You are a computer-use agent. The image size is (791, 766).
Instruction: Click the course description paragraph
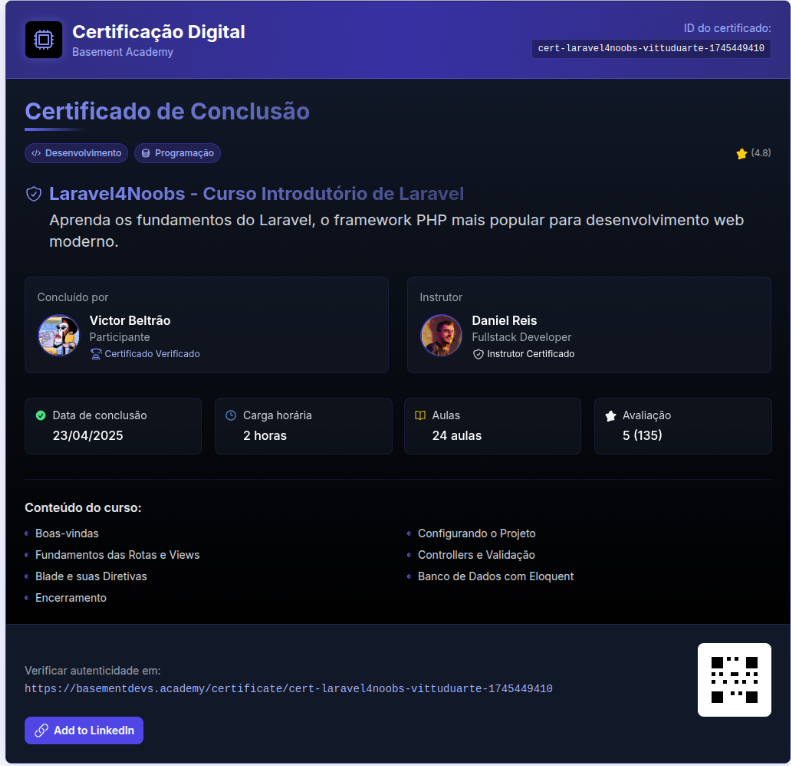tap(396, 231)
